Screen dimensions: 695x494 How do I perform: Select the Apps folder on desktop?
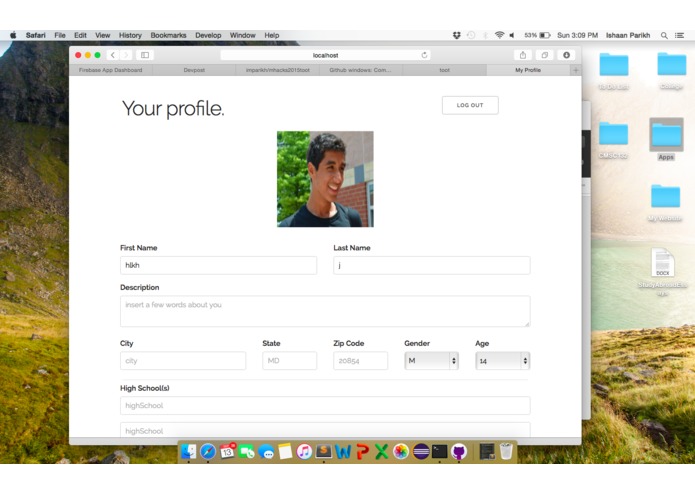tap(666, 140)
